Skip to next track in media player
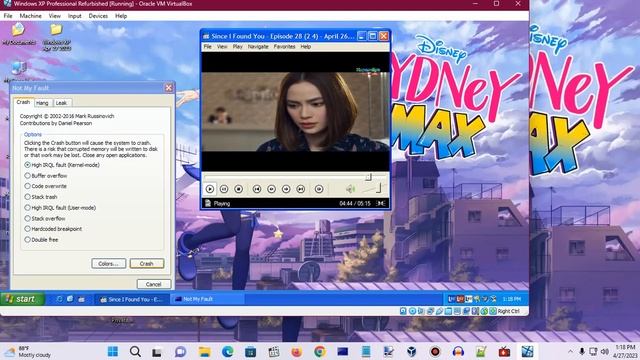This screenshot has height=360, width=640. pos(301,189)
